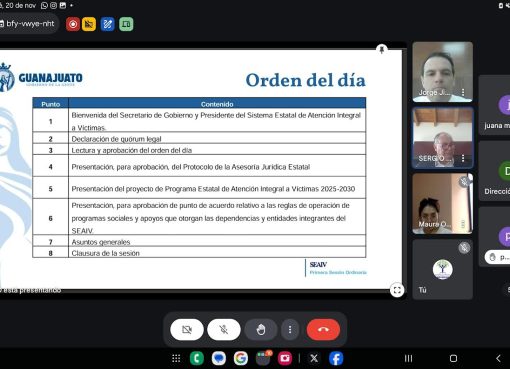Click the yellow no-video toolbar icon
Image resolution: width=510 pixels, height=369 pixels.
[x=89, y=24]
